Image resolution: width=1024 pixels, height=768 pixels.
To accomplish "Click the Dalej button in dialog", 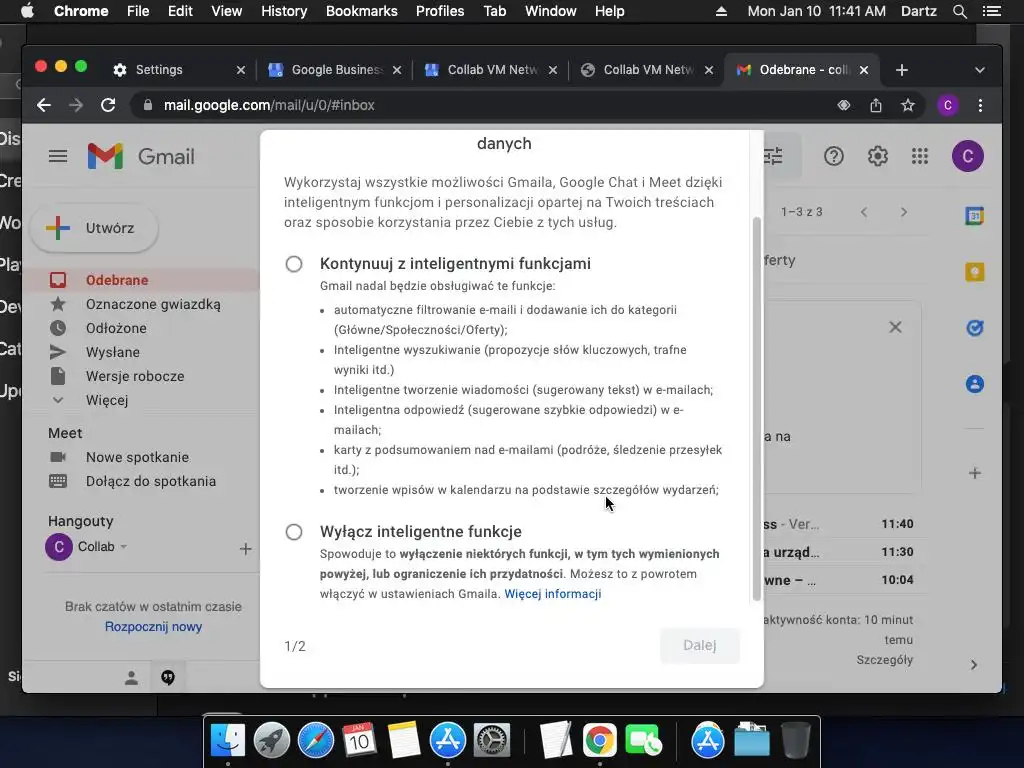I will click(x=699, y=645).
